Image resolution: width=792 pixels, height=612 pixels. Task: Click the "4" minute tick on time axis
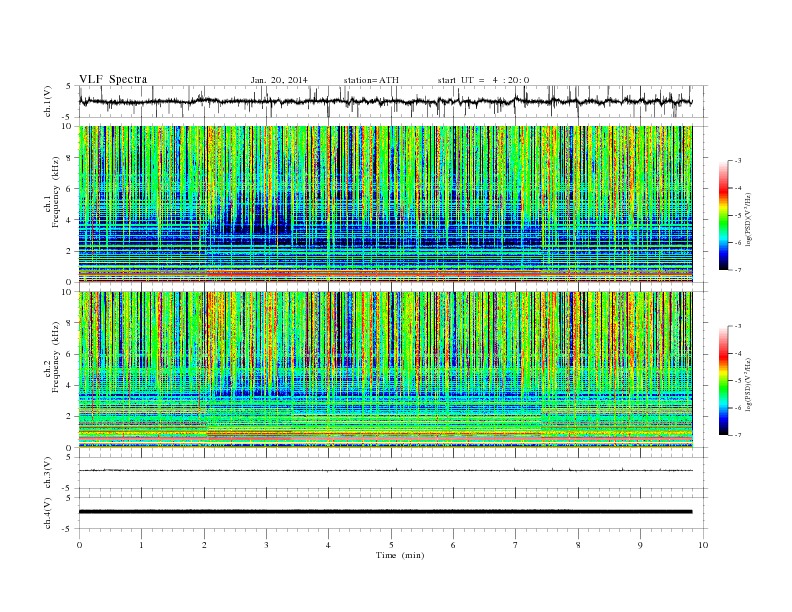pos(328,545)
